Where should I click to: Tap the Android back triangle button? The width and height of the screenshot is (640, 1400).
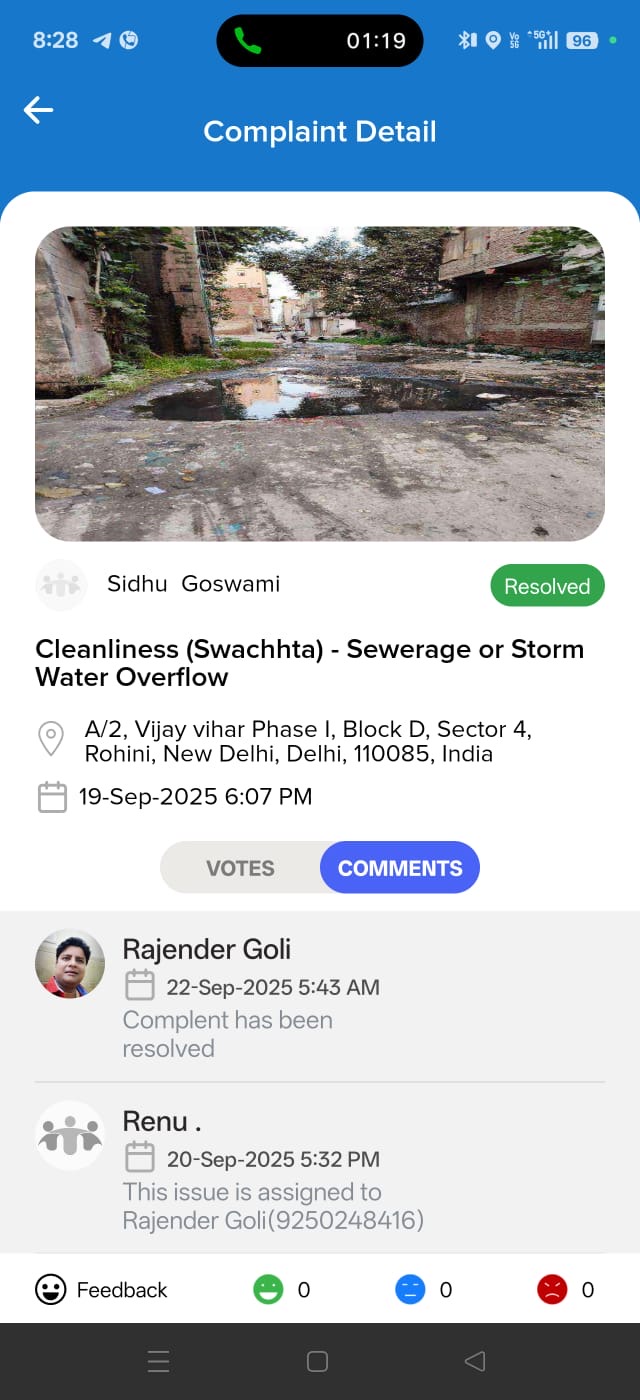click(475, 1361)
